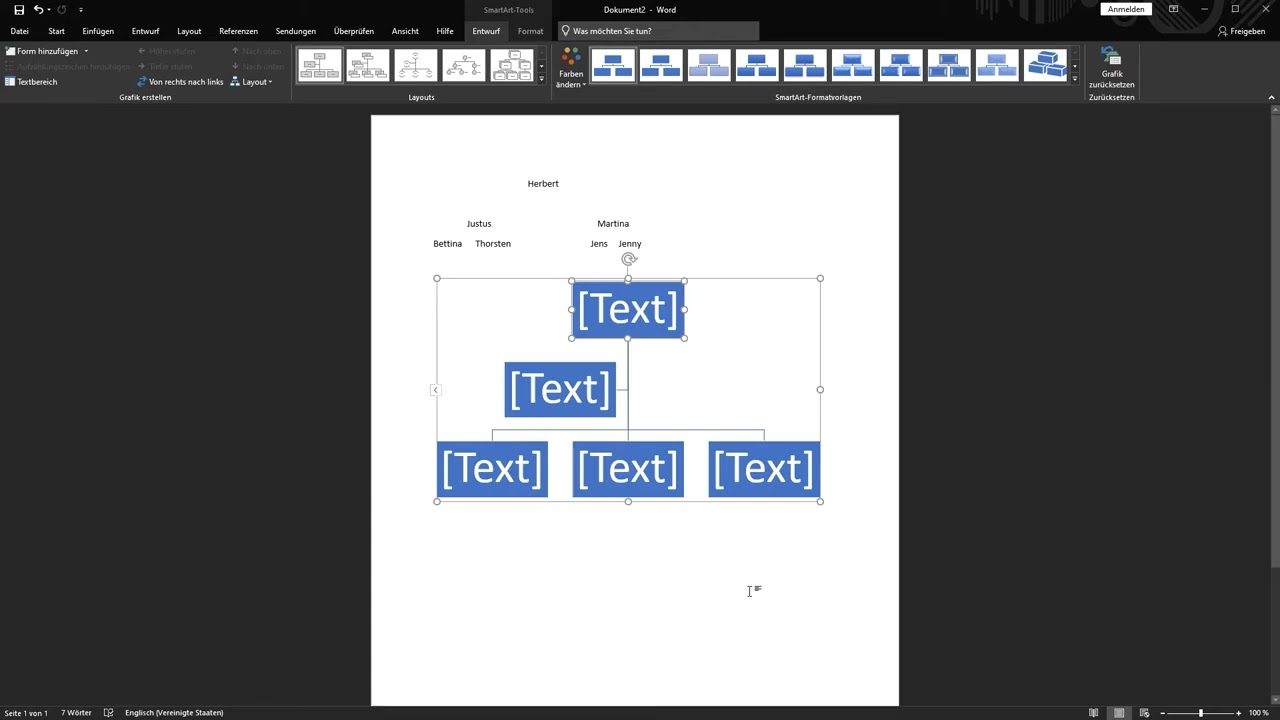Switch to Web Layout view icon
Screen dimensions: 1280x720
pos(1144,713)
